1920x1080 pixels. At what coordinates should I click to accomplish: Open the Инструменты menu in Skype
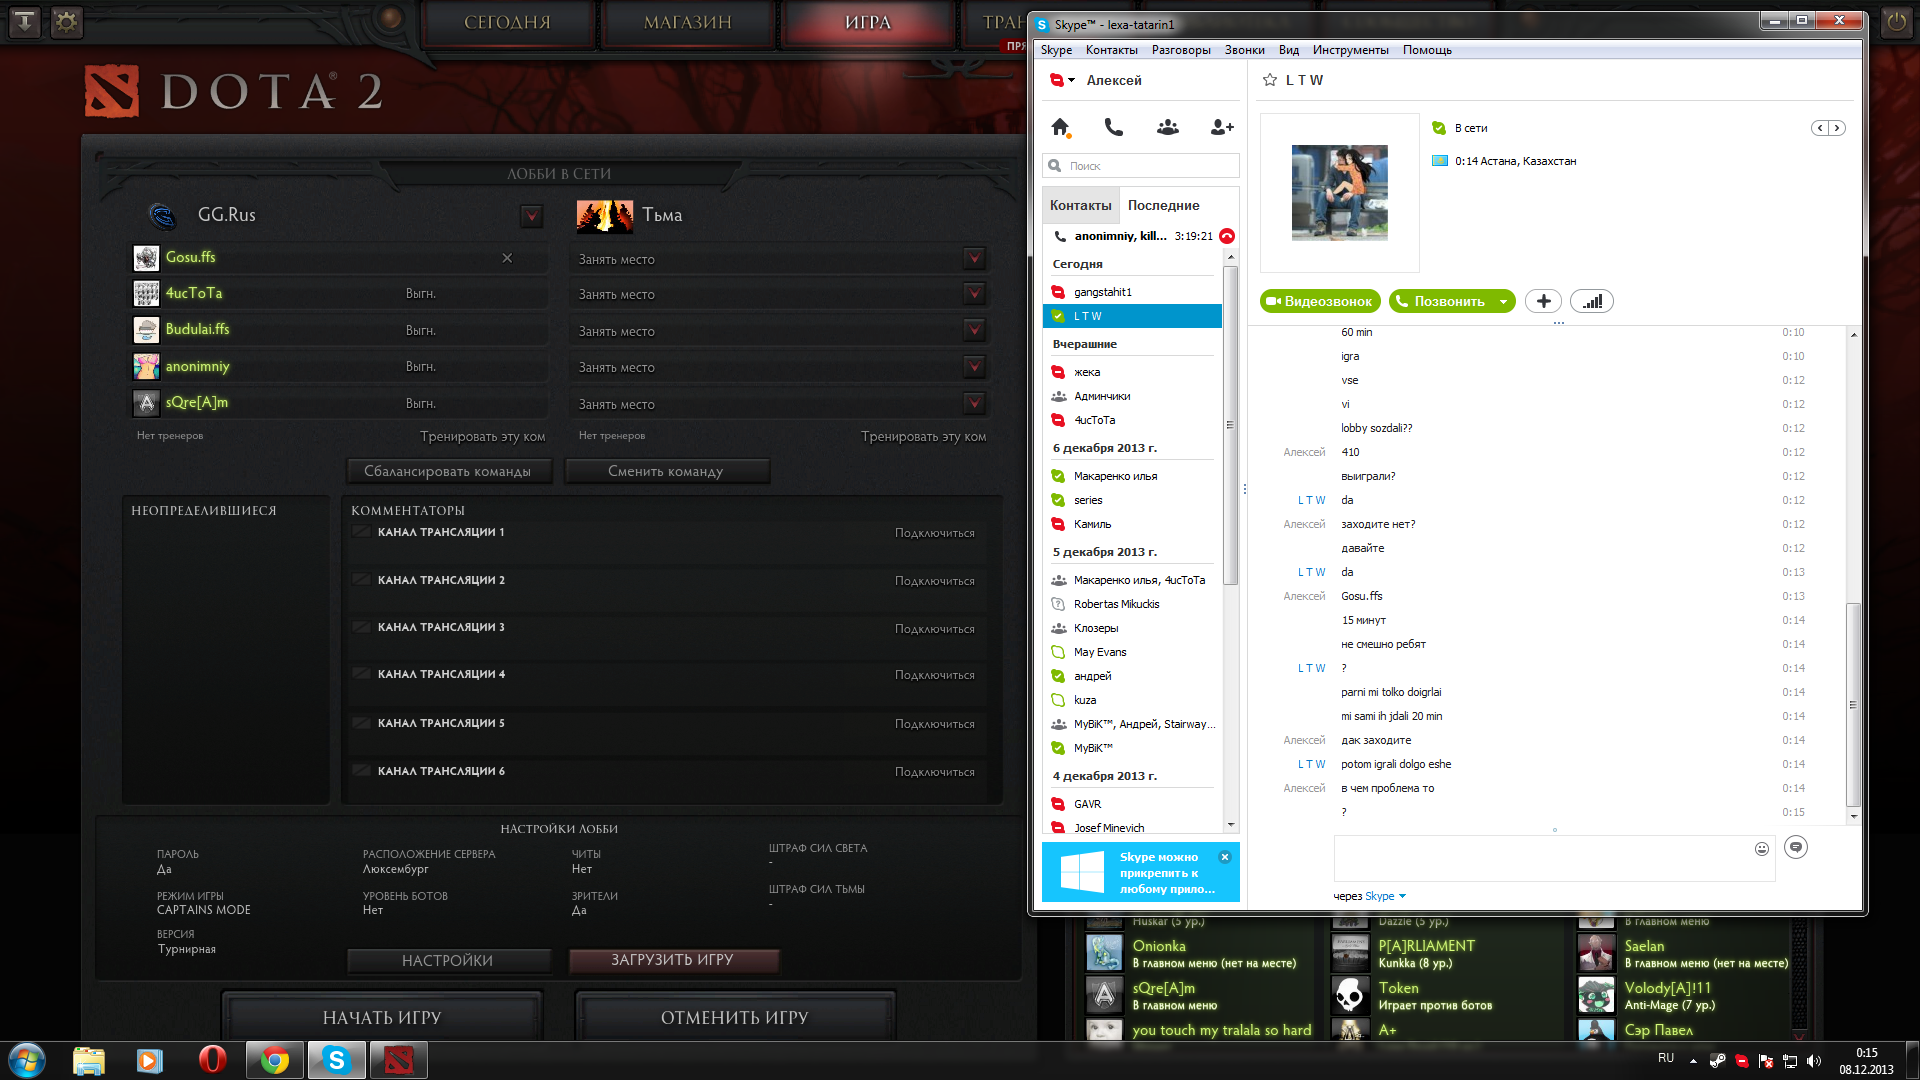tap(1350, 50)
